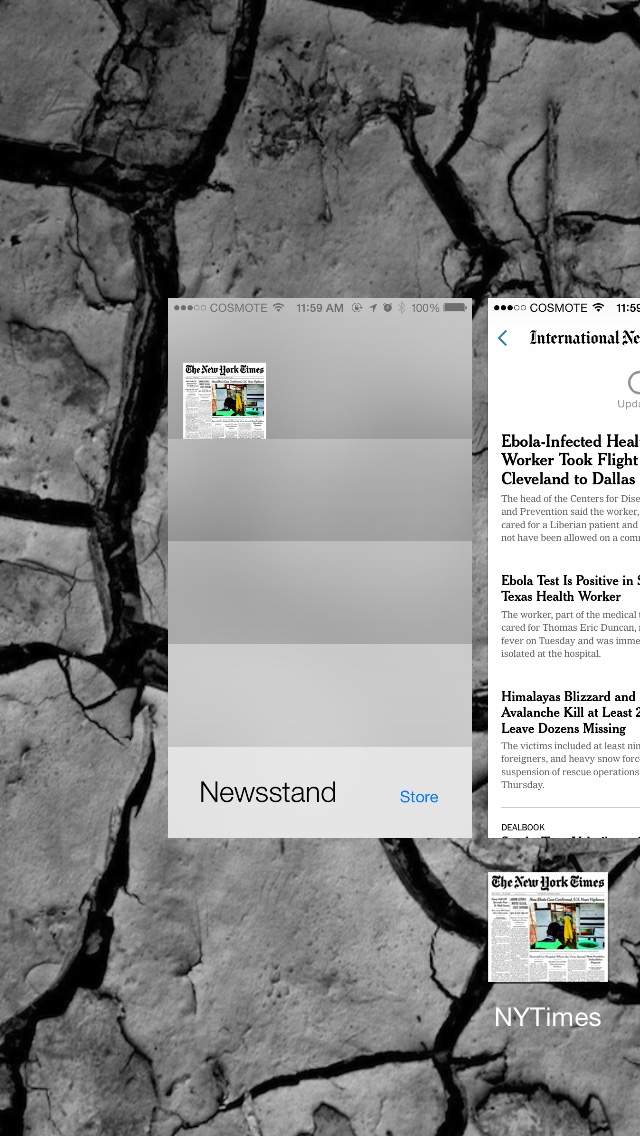
Task: Open the Store link in Newsstand
Action: 419,796
